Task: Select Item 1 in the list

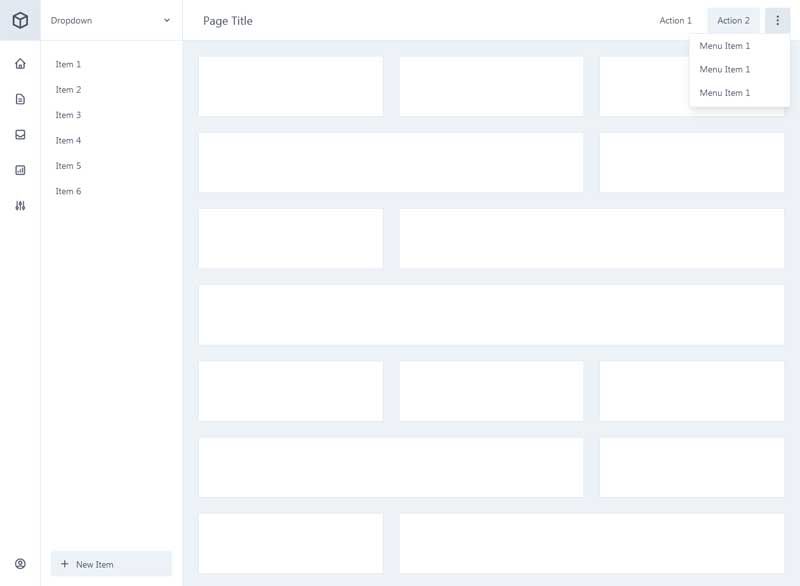Action: point(69,64)
